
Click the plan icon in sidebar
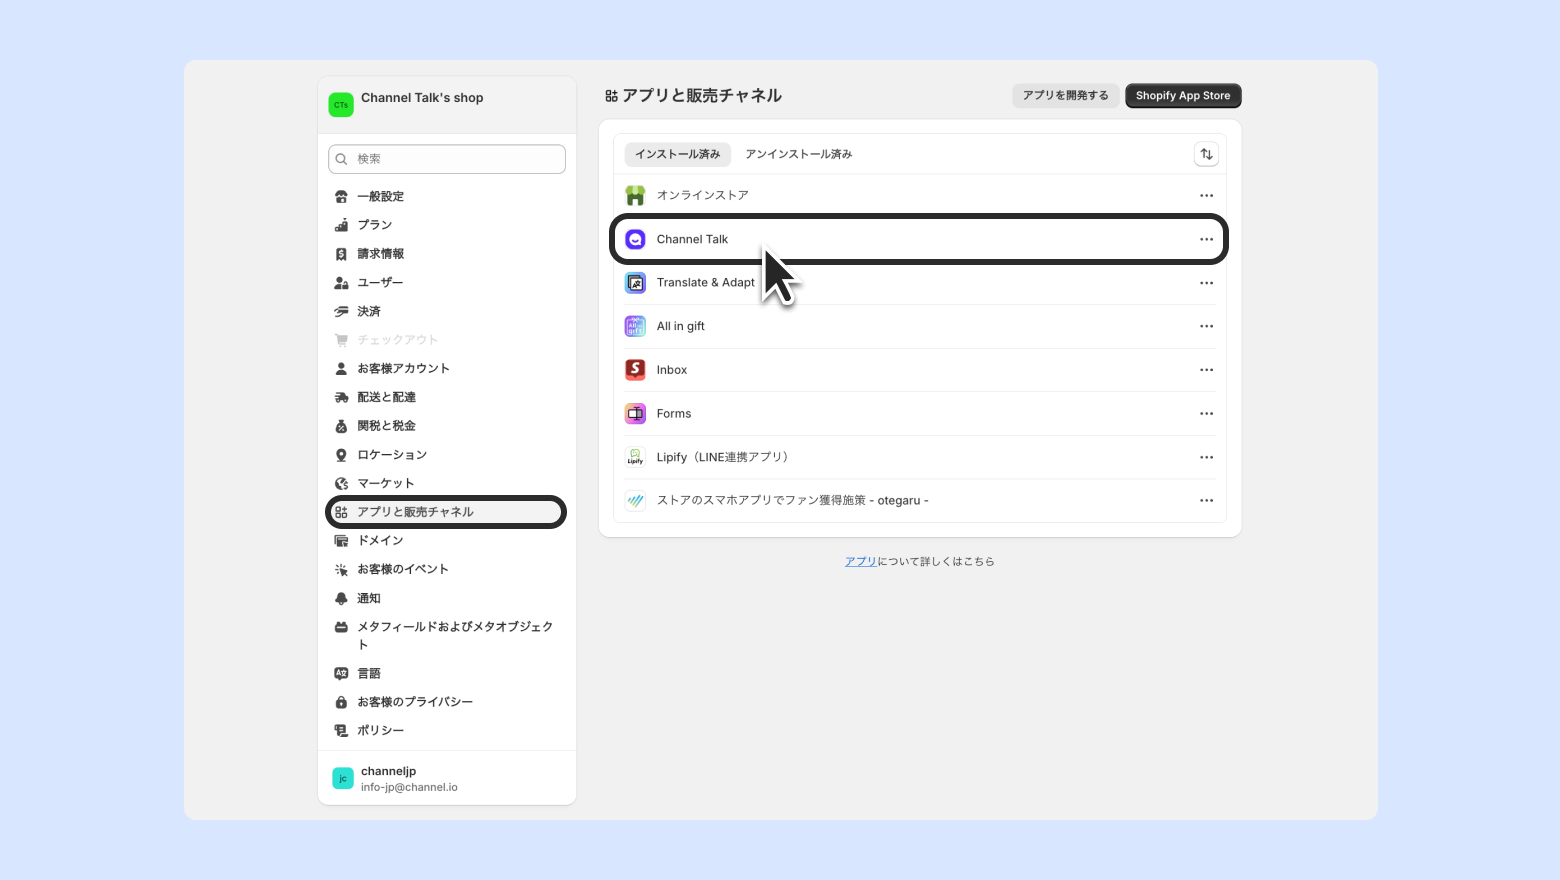pos(341,225)
